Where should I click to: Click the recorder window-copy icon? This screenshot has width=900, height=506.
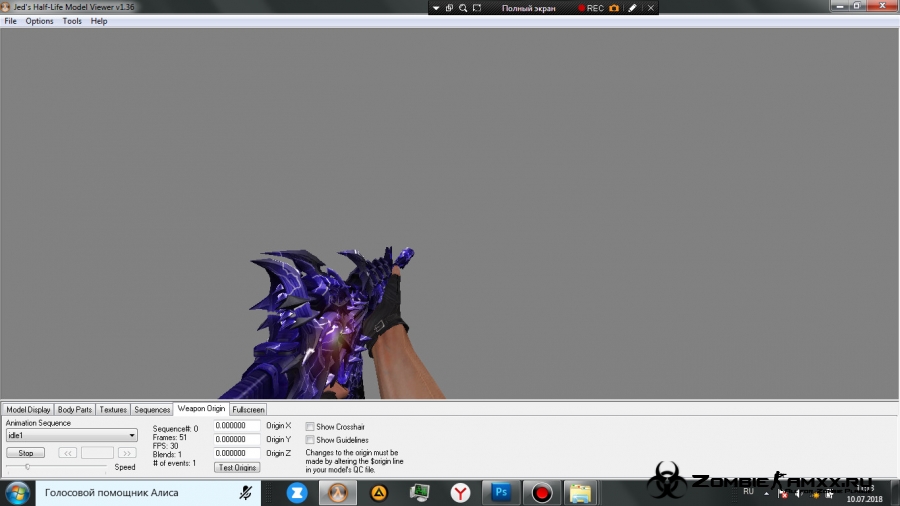(x=449, y=8)
